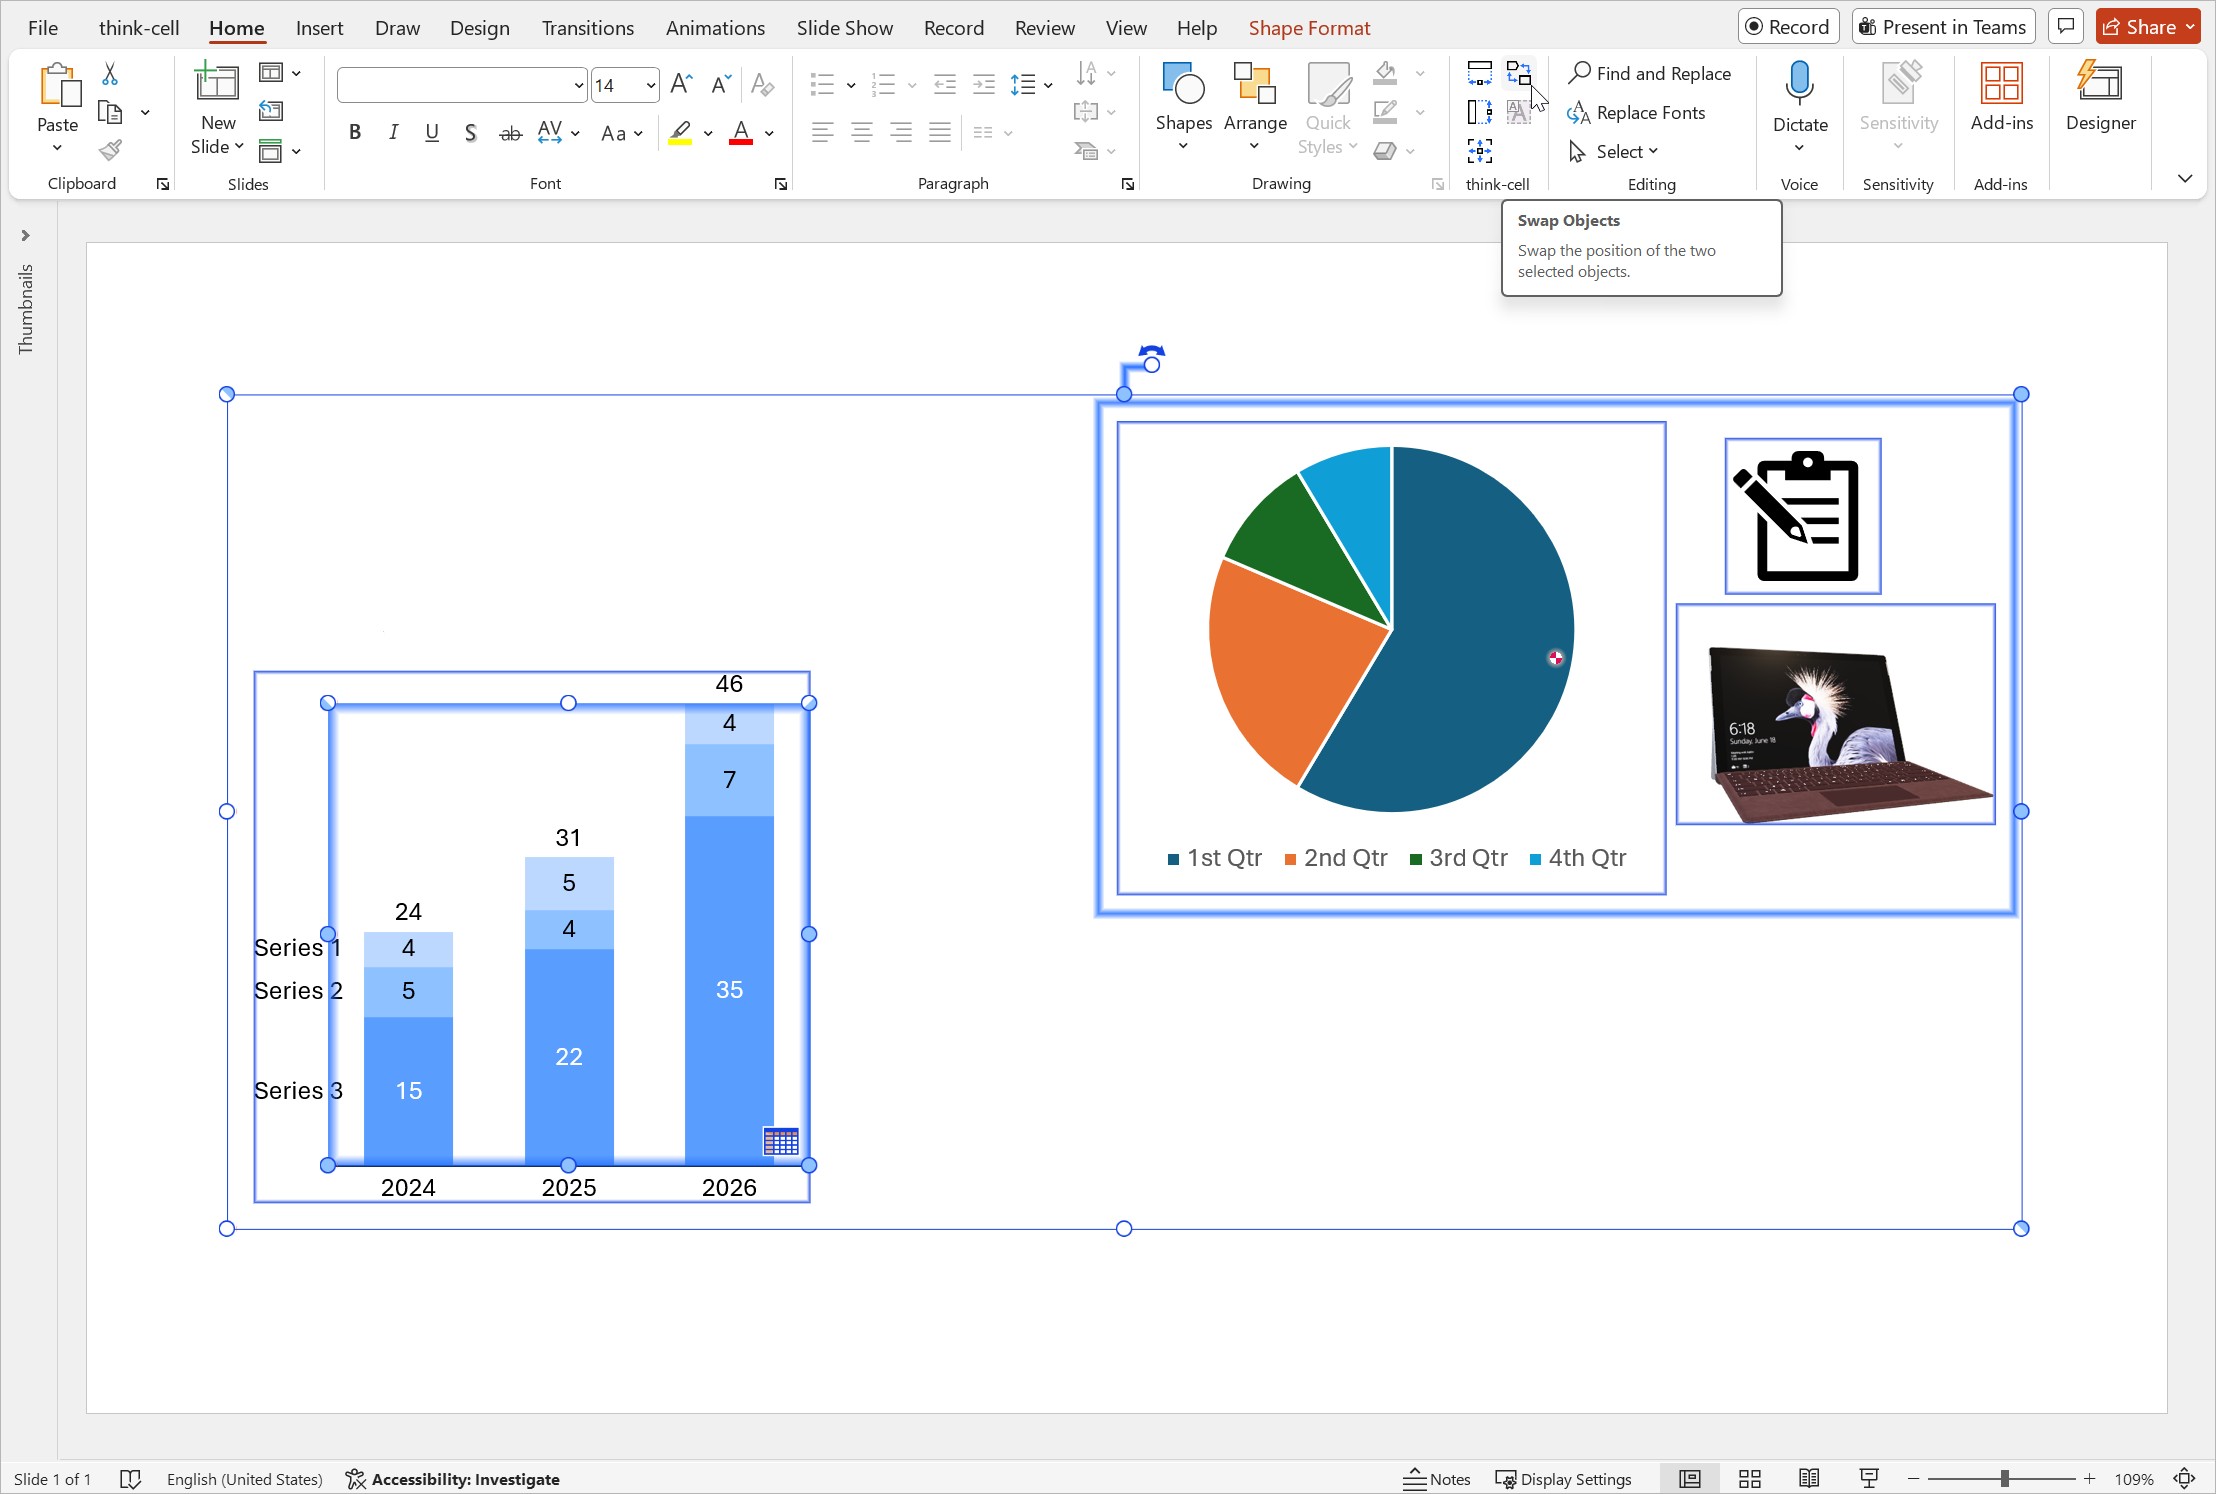This screenshot has height=1494, width=2216.
Task: Click the red font color swatch
Action: [x=741, y=133]
